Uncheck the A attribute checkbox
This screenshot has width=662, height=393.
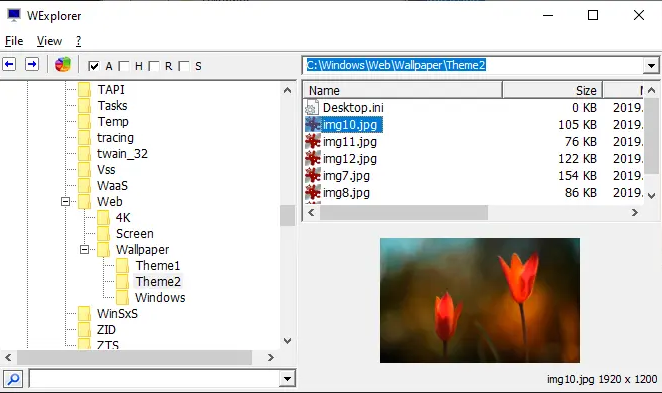click(x=94, y=66)
